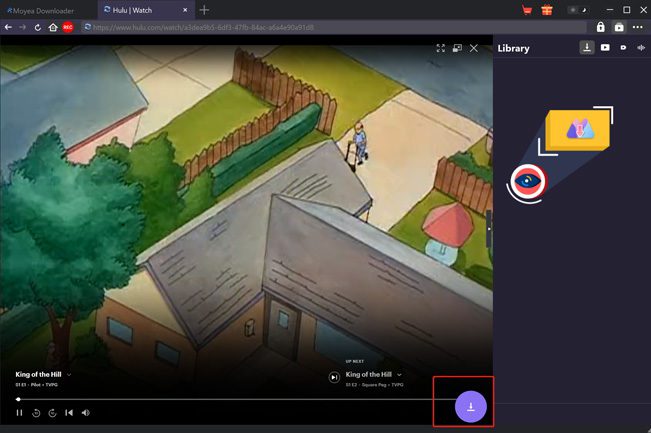
Task: Skip forward 10 seconds
Action: 52,412
